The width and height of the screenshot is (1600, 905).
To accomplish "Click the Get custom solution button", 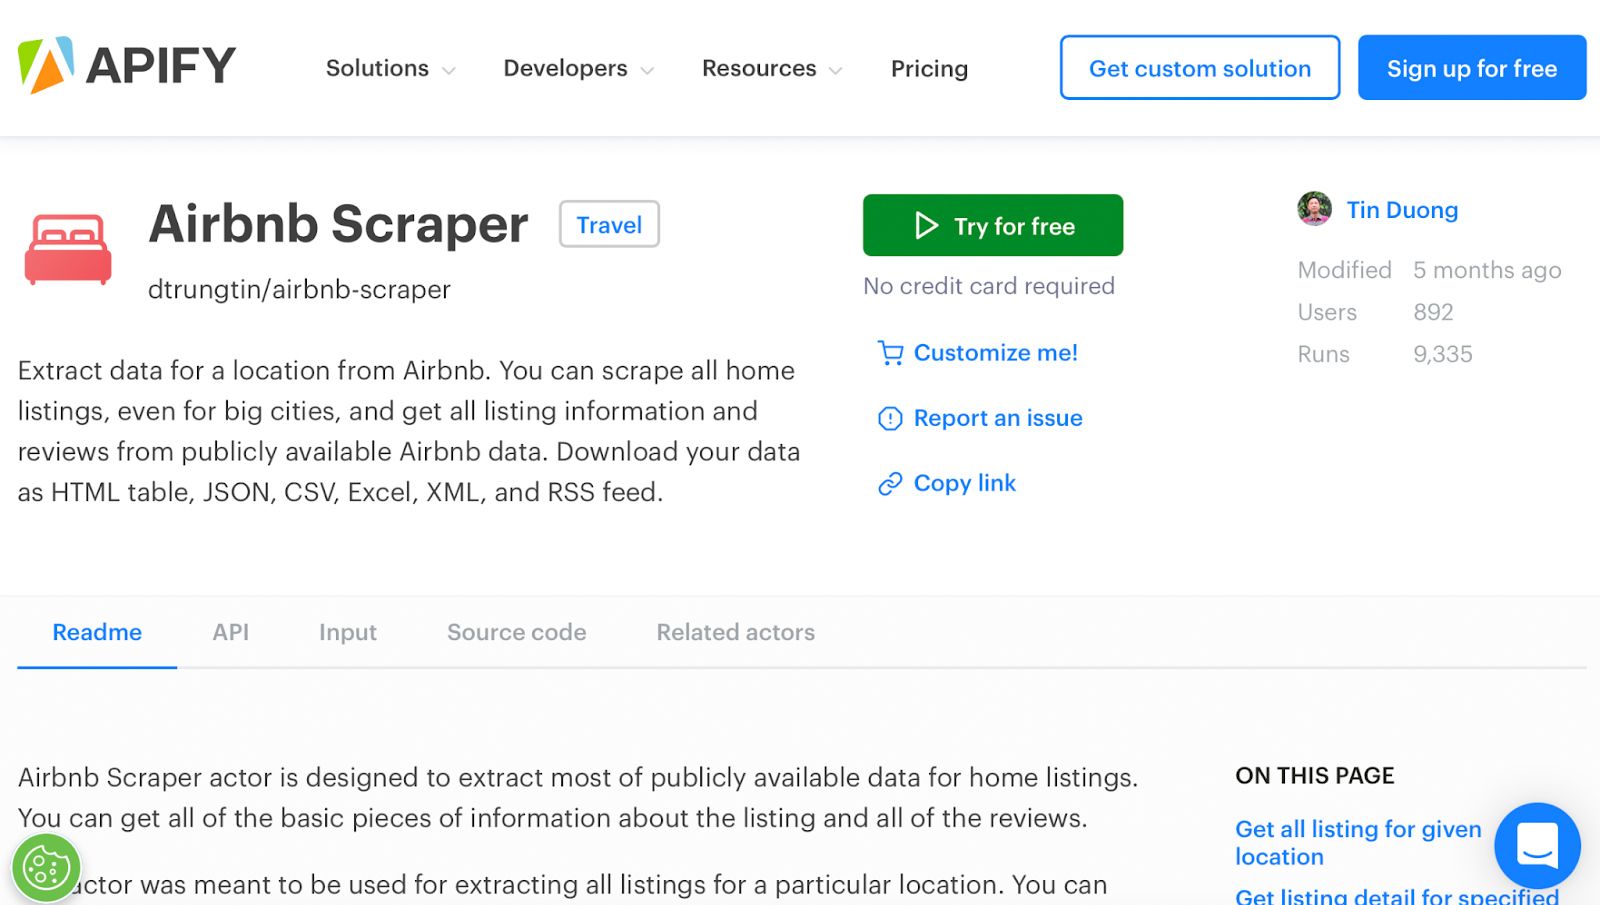I will click(x=1200, y=68).
